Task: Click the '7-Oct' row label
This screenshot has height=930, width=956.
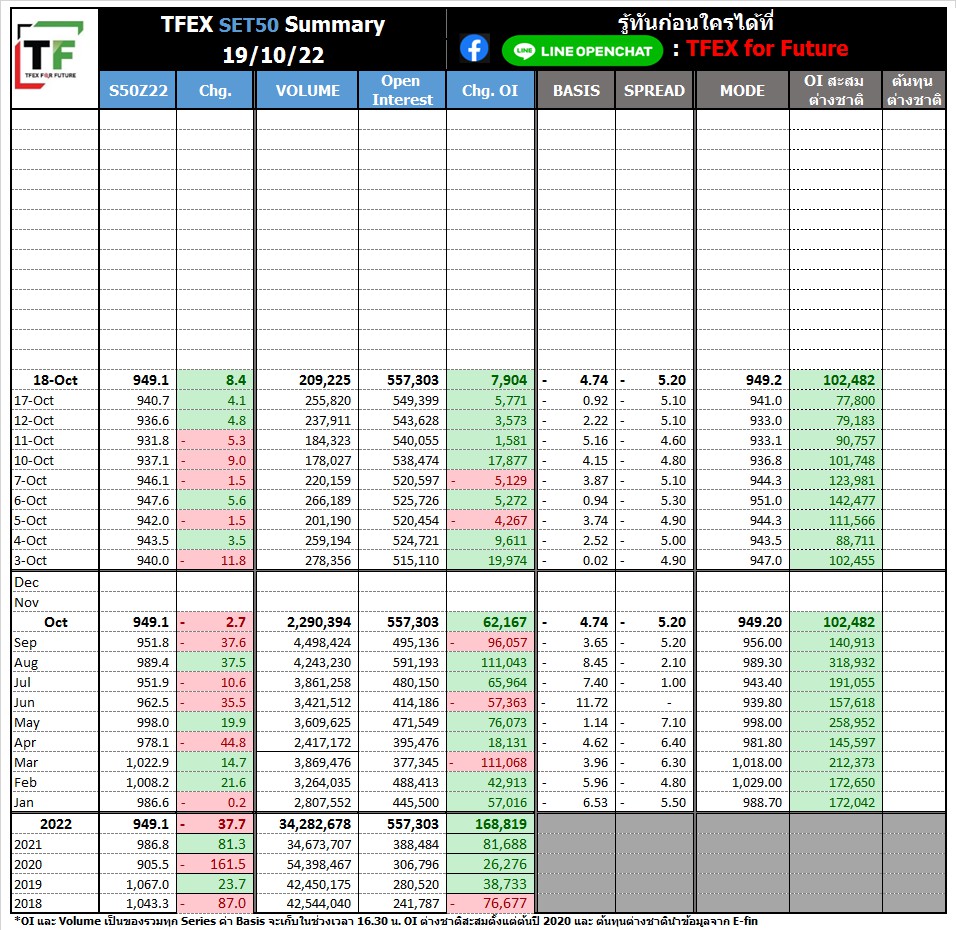Action: pyautogui.click(x=30, y=481)
